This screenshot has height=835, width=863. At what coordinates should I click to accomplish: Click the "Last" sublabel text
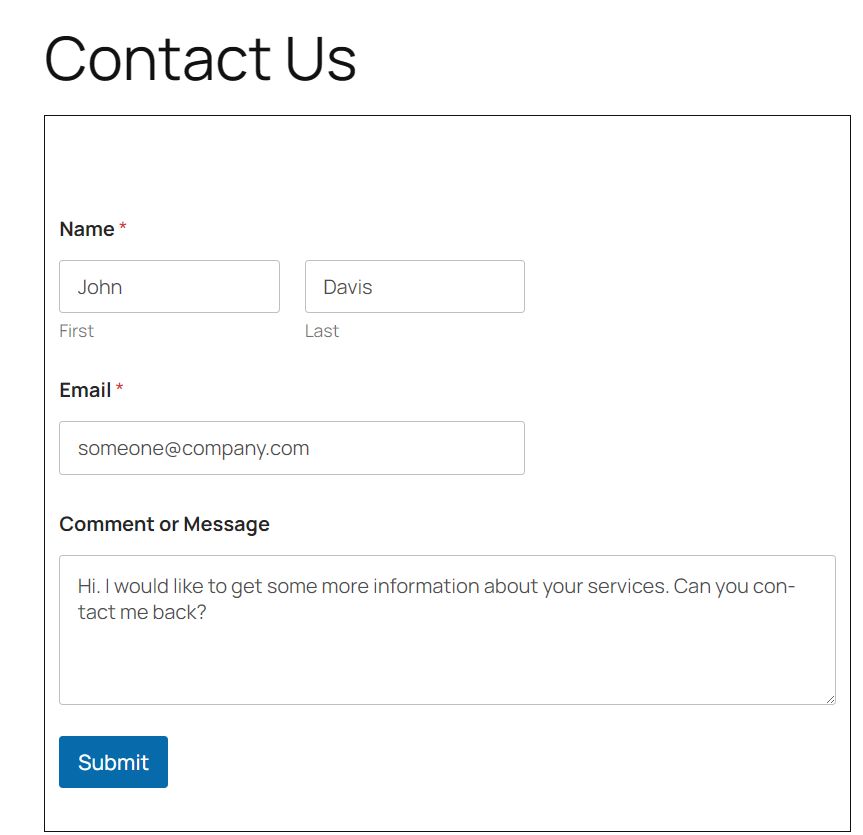(322, 331)
